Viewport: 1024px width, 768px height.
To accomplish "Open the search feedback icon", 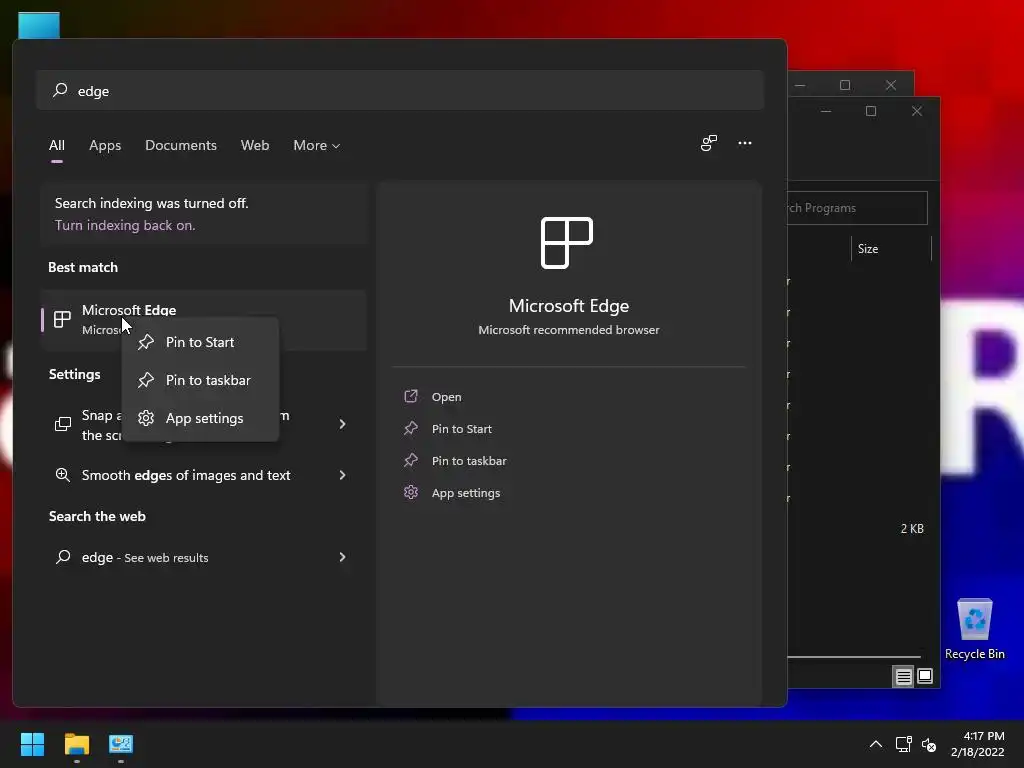I will tap(709, 143).
